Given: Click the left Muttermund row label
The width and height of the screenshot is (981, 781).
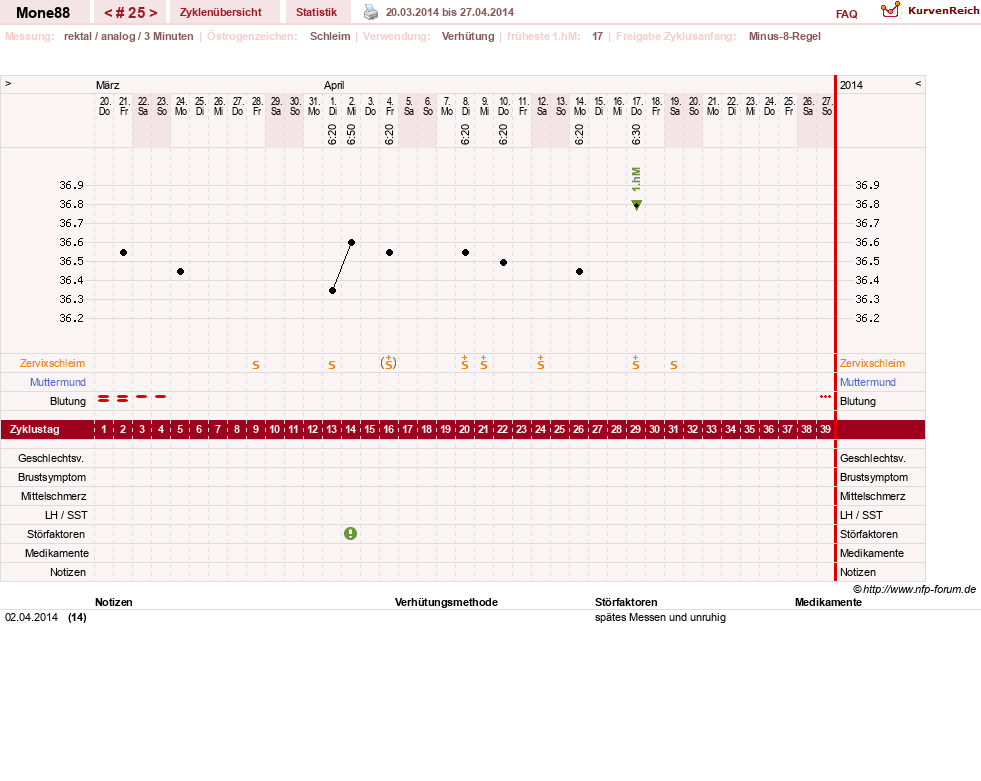Looking at the screenshot, I should click(58, 382).
